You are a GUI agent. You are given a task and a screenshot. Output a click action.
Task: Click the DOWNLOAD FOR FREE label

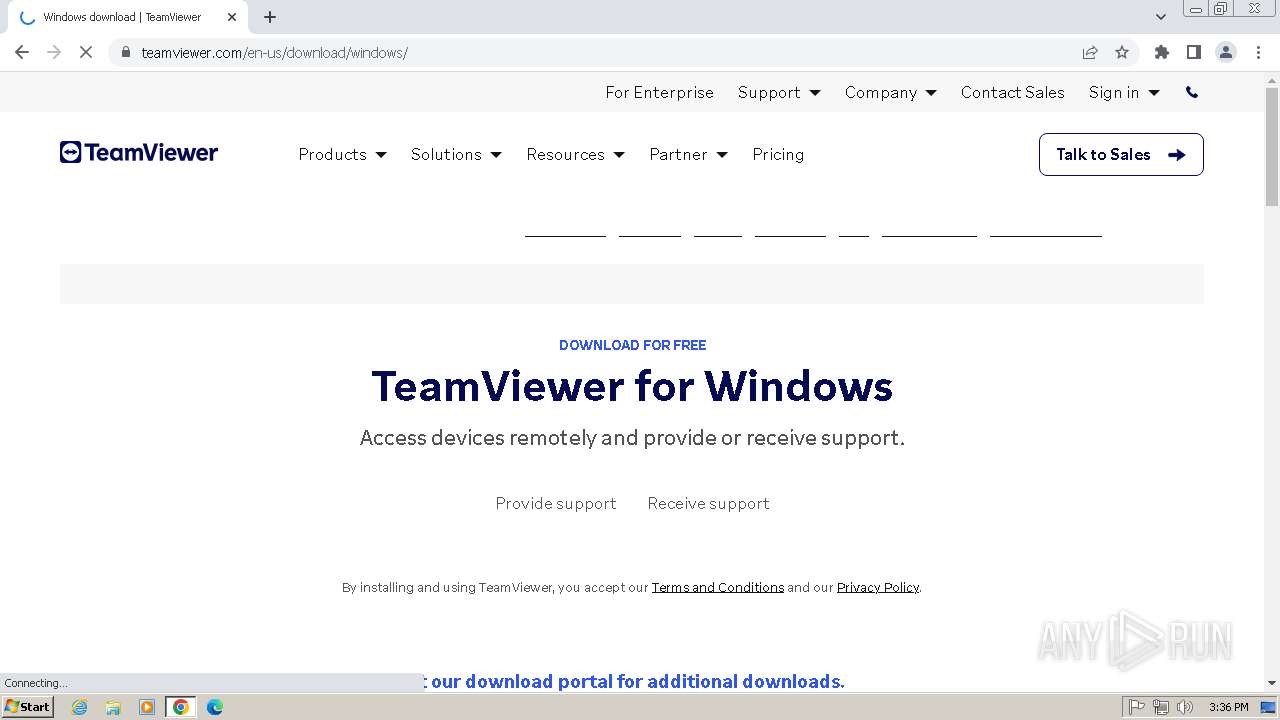point(632,345)
